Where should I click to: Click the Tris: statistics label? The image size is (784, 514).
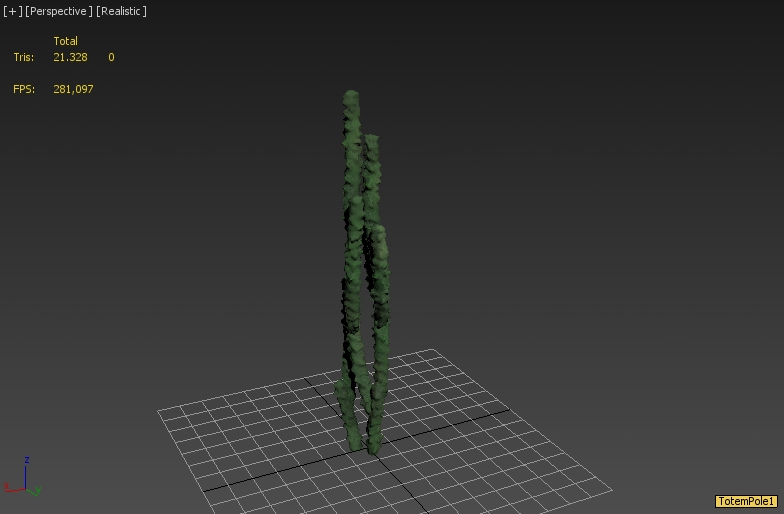tap(24, 57)
